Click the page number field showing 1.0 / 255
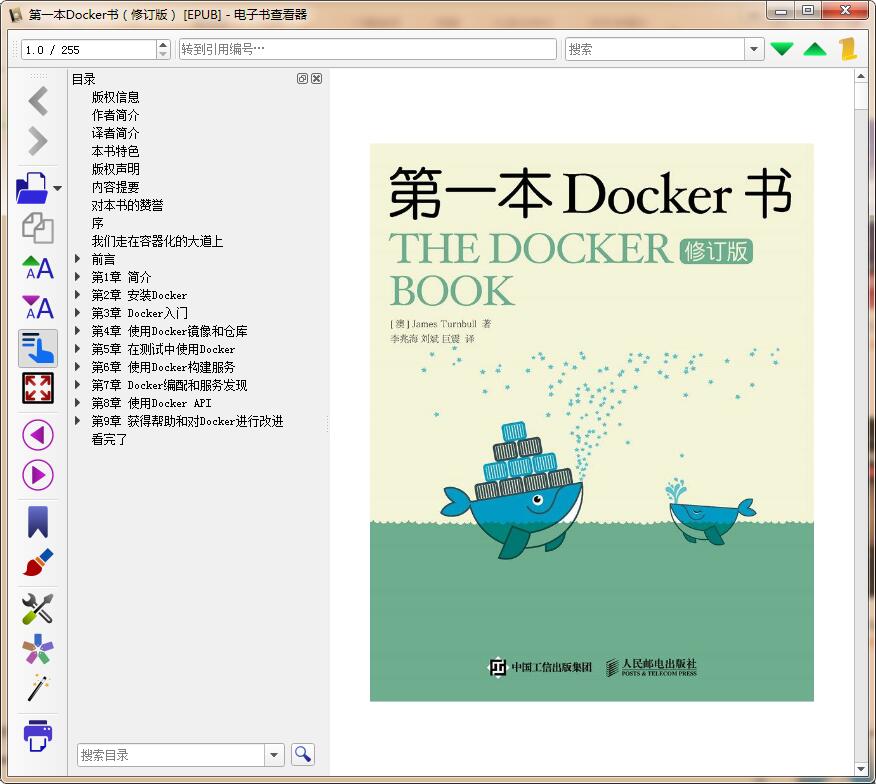 [x=89, y=50]
